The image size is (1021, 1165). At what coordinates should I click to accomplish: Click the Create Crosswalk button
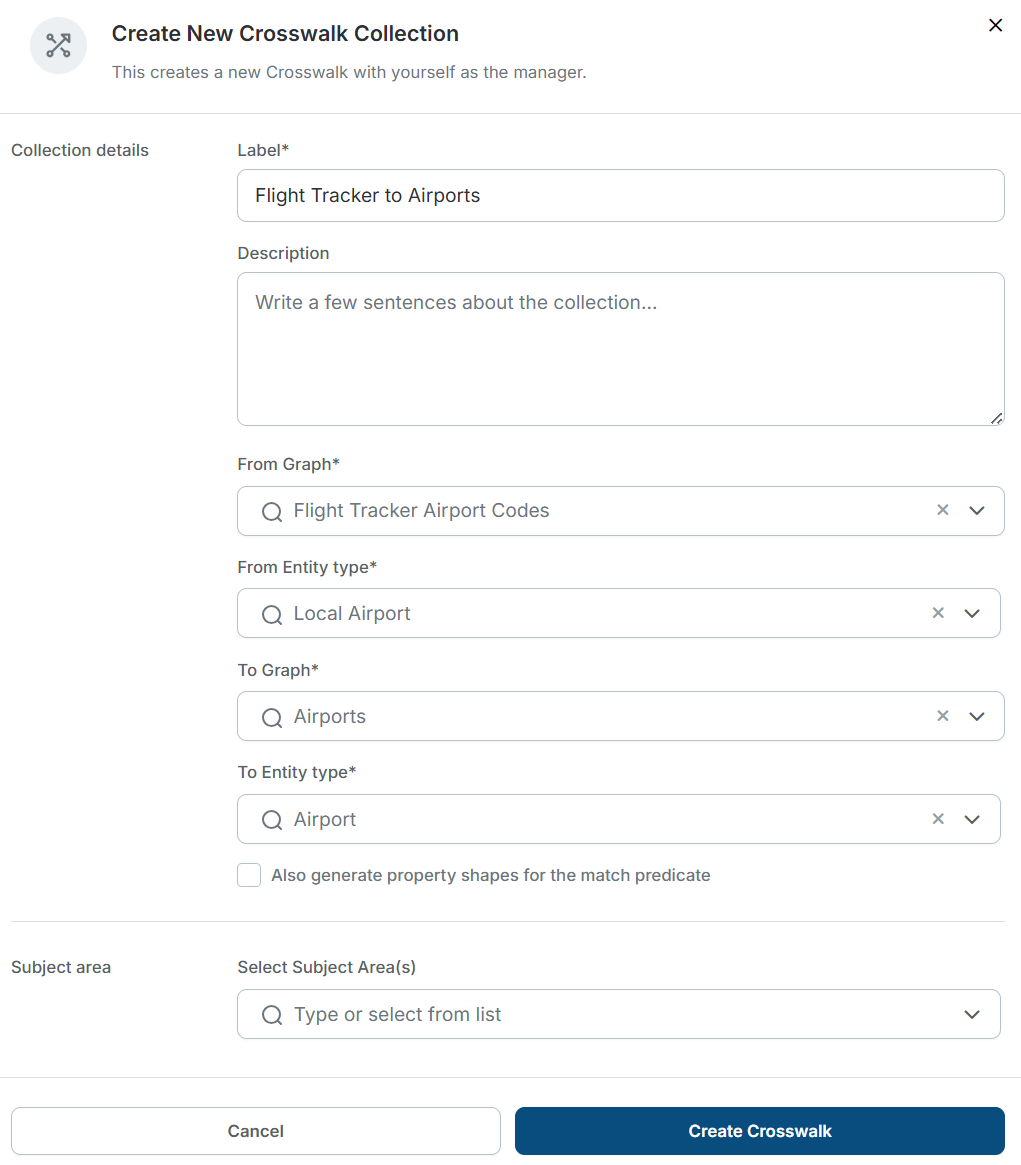[x=760, y=1131]
